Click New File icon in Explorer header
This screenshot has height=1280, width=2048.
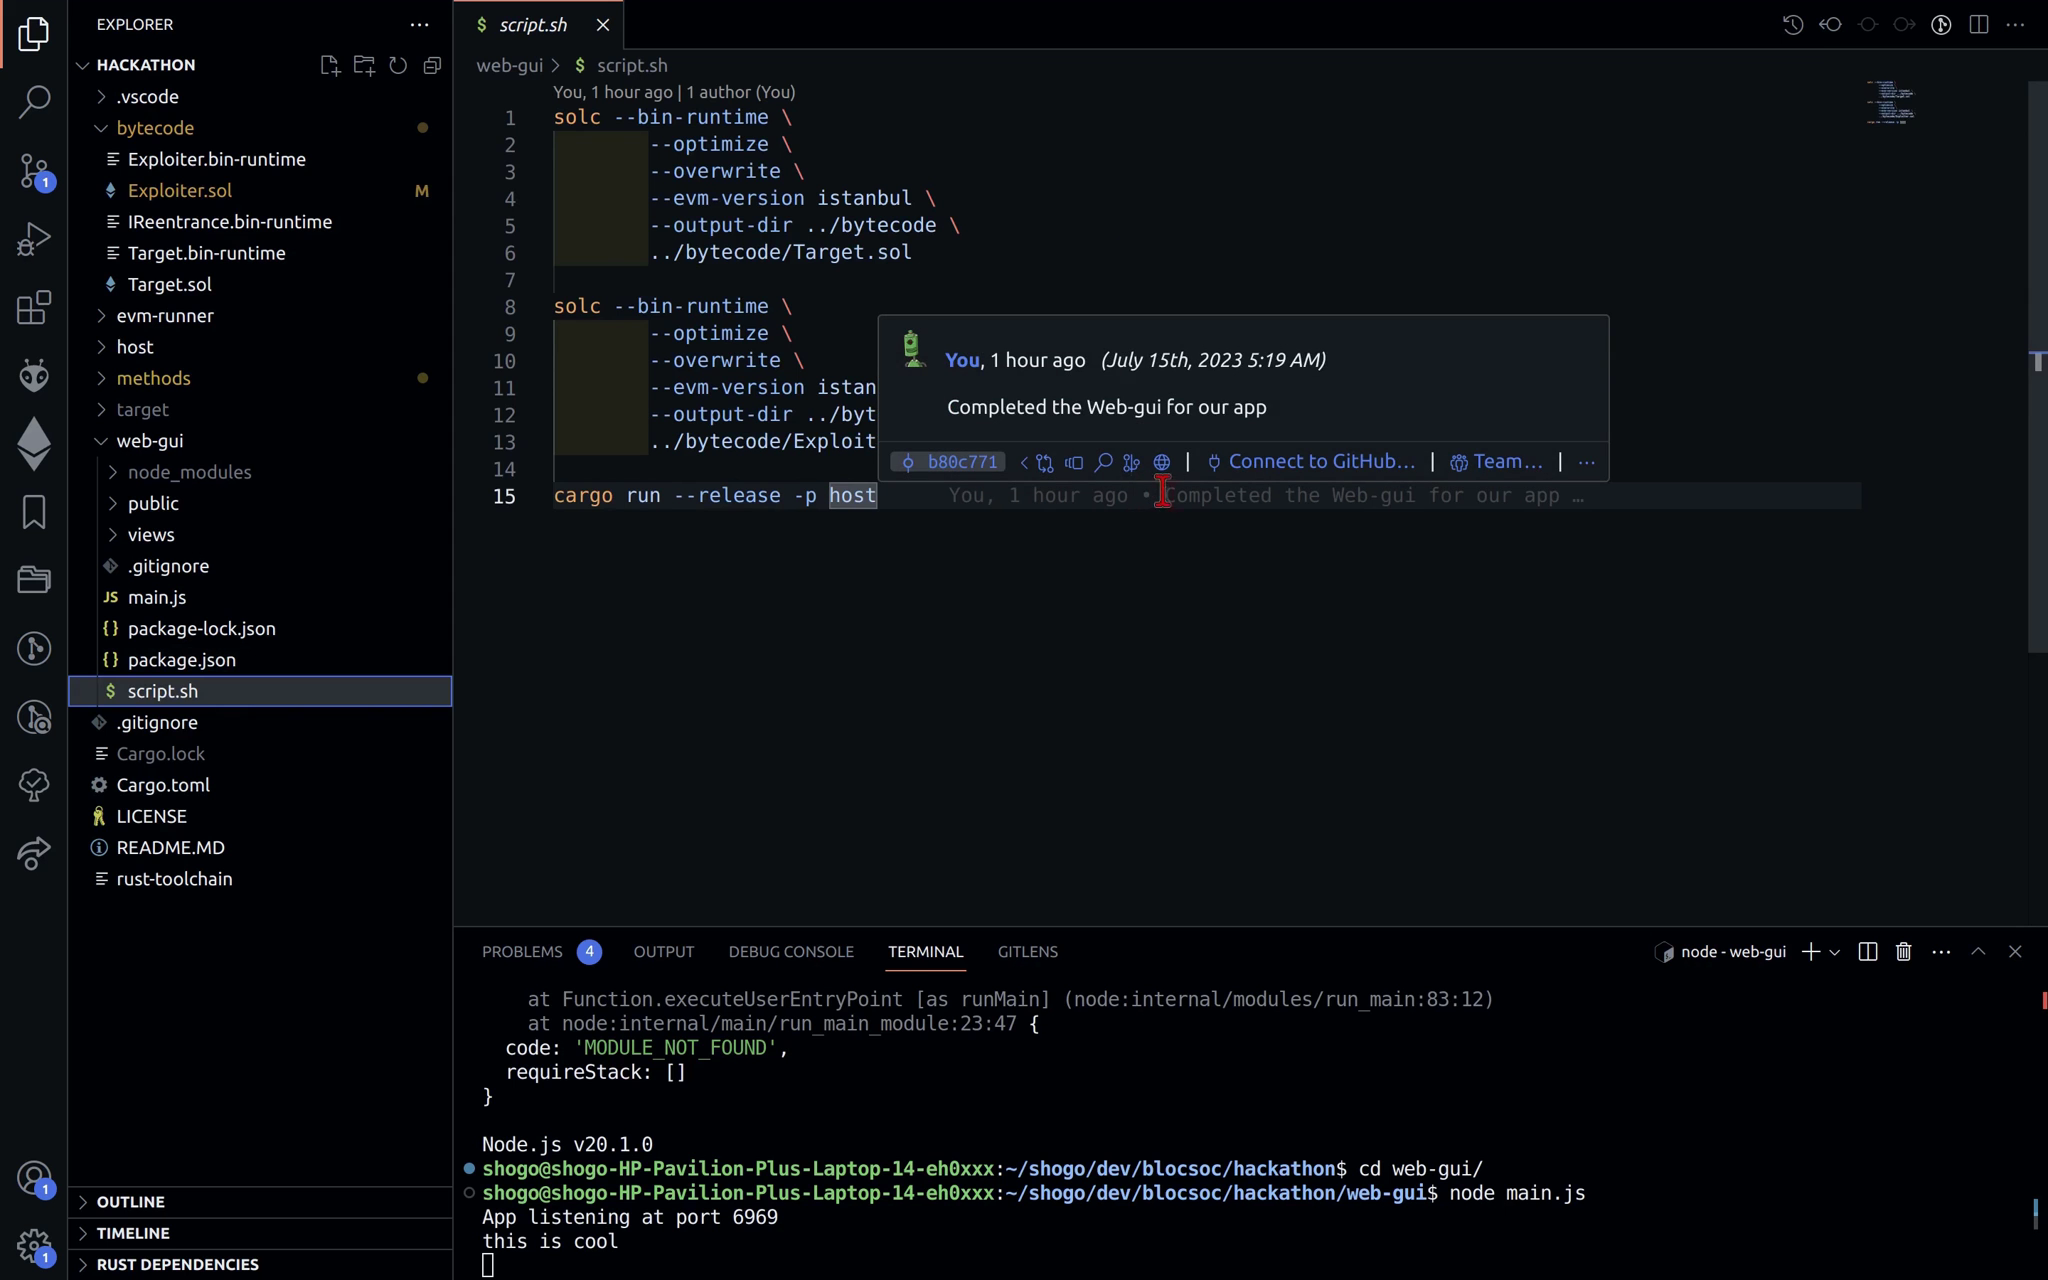[x=330, y=65]
